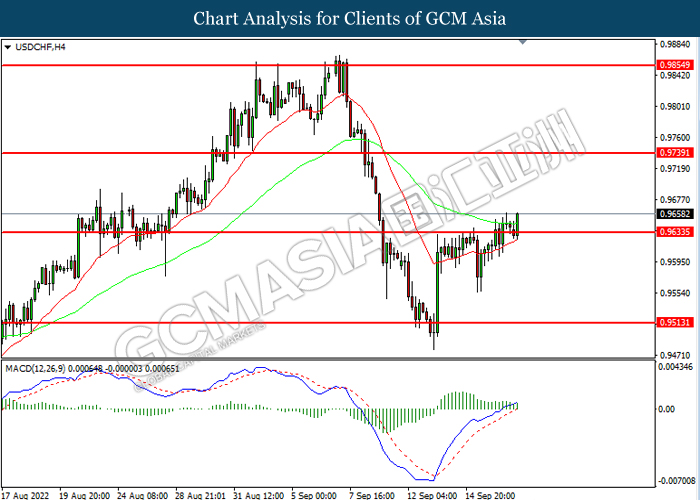Click the MACD scale value -0.007008
The height and width of the screenshot is (500, 700).
click(x=677, y=480)
